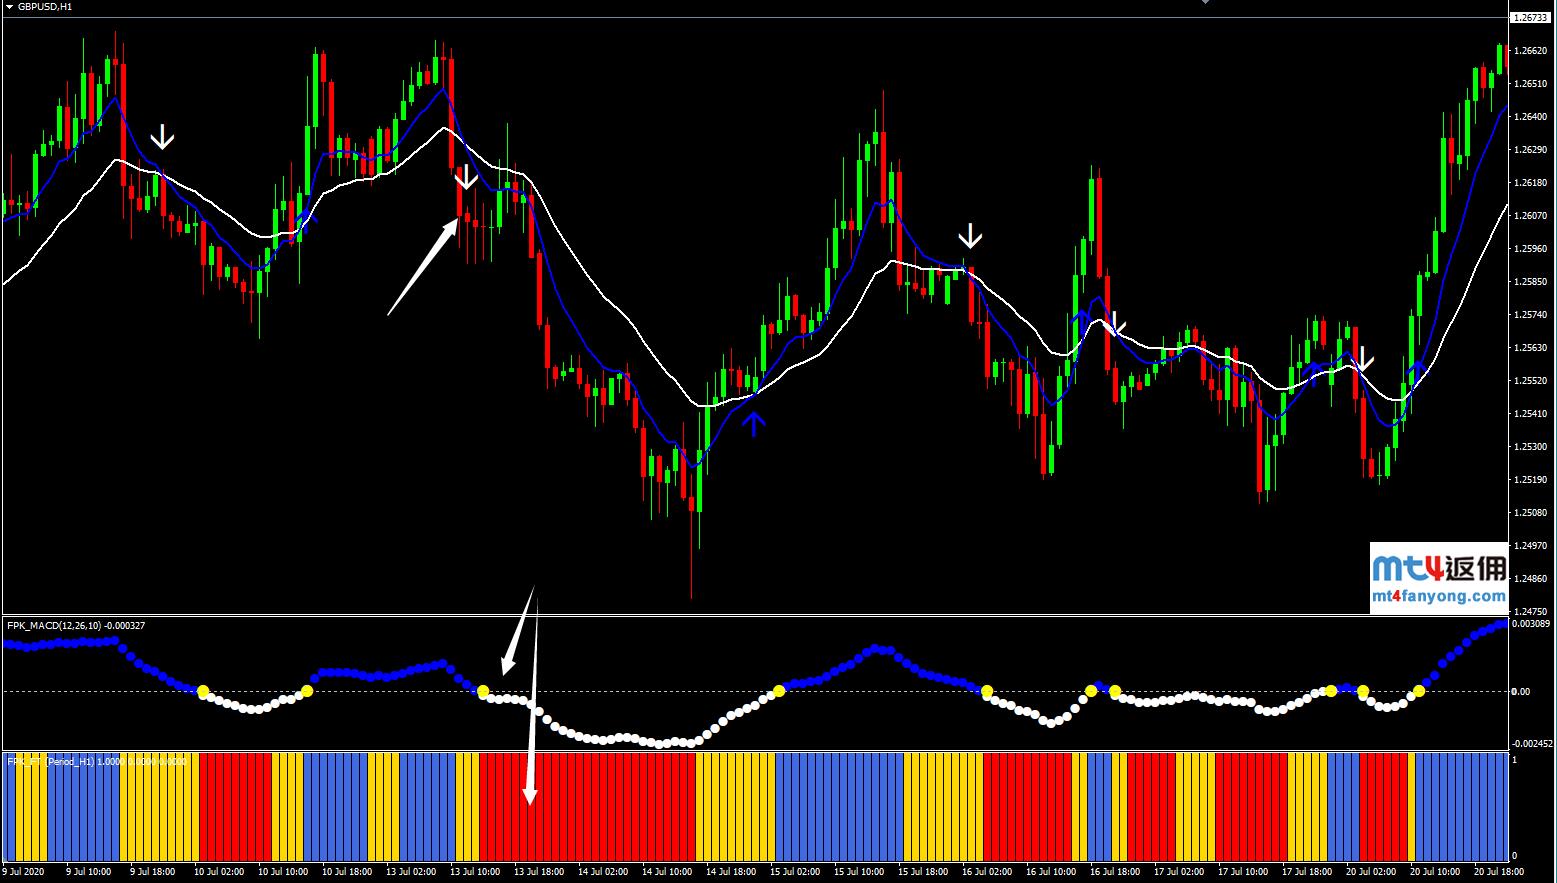Click the blue up arrow near 14 Jul 18:00
The width and height of the screenshot is (1557, 883).
tap(754, 423)
